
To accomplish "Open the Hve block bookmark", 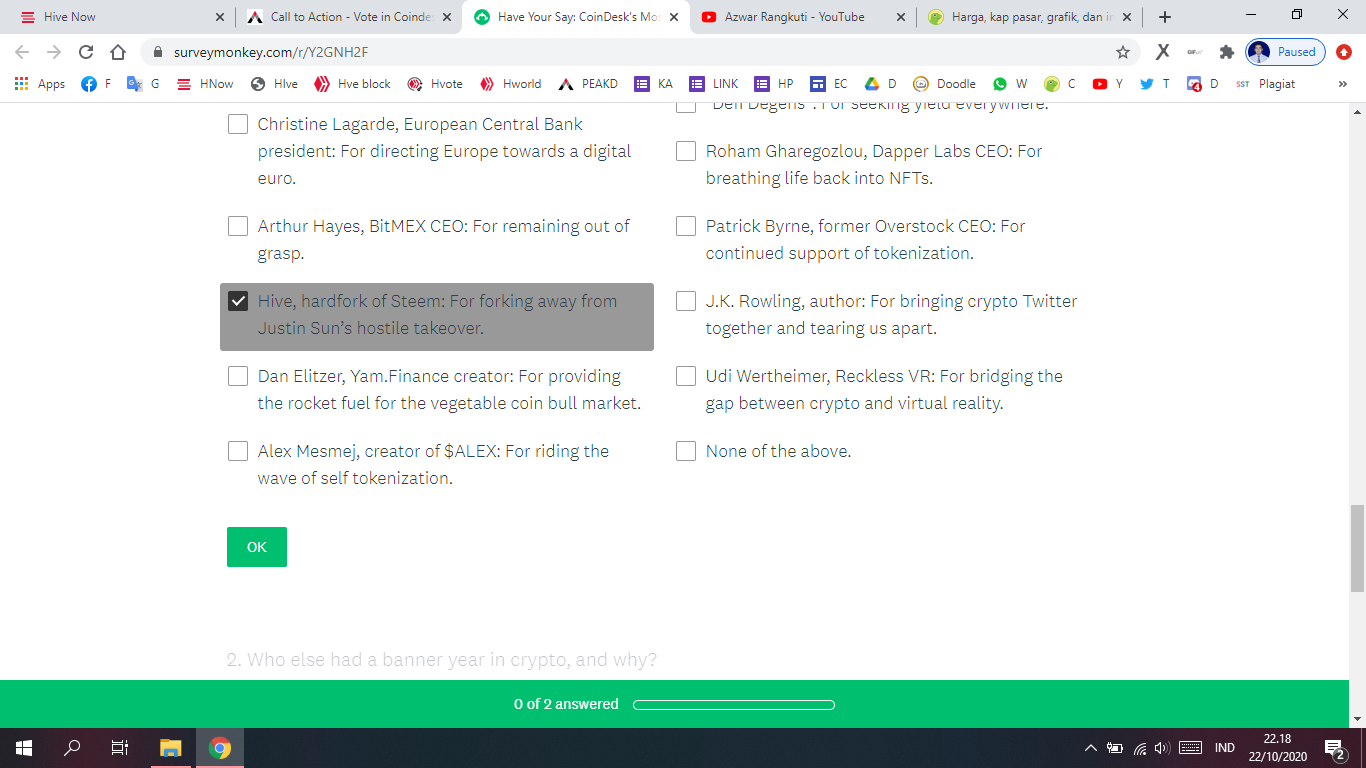I will 352,84.
